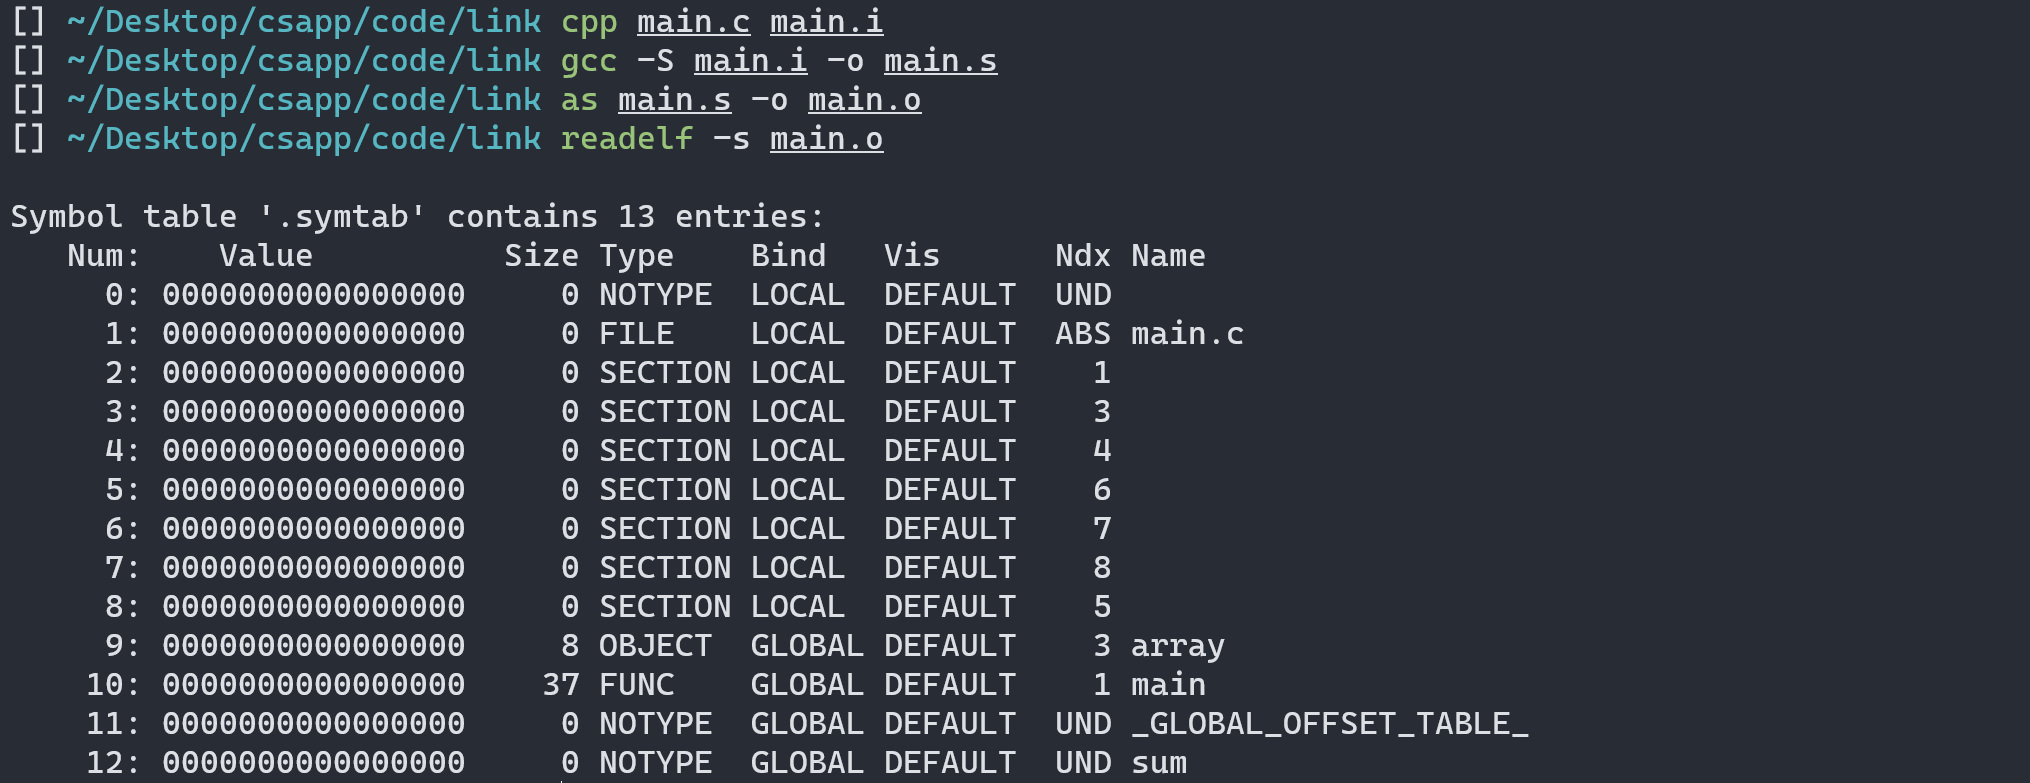
Task: Click the Bind column header
Action: 788,255
